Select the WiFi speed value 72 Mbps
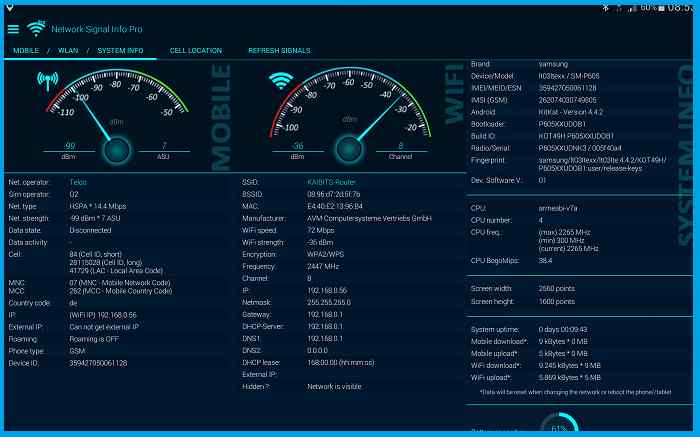This screenshot has width=700, height=437. tap(321, 230)
